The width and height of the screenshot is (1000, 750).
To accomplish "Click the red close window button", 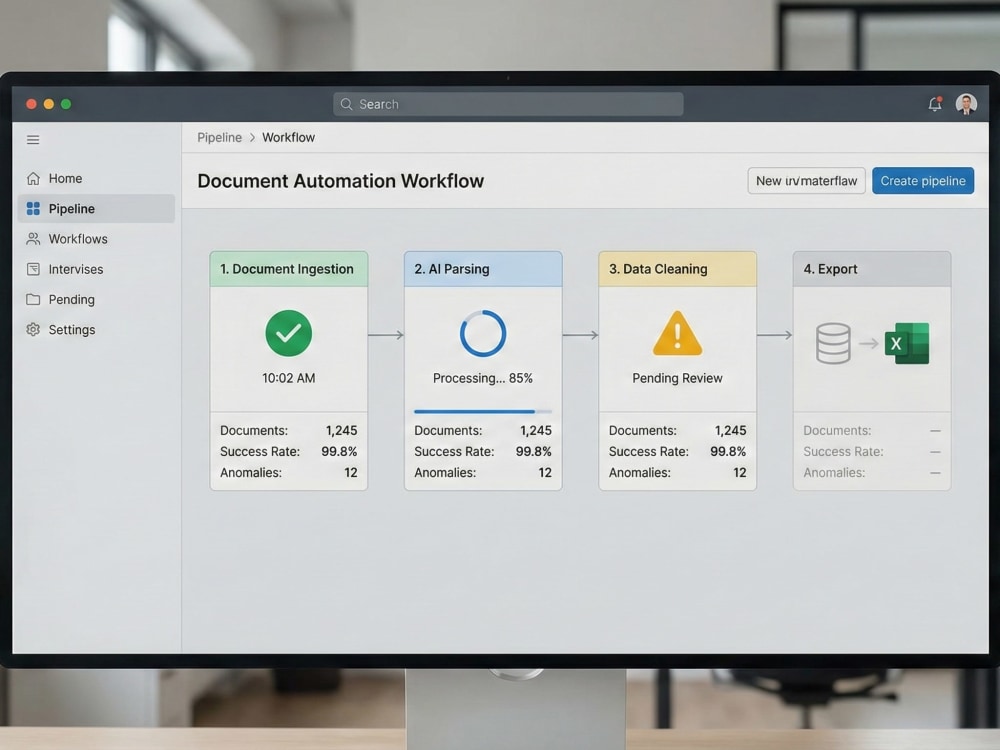I will (x=31, y=104).
